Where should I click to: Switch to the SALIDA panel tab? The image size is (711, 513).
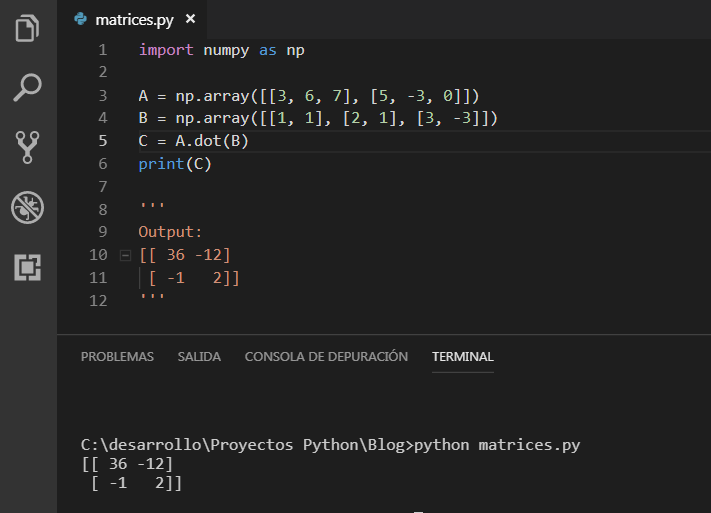(199, 357)
